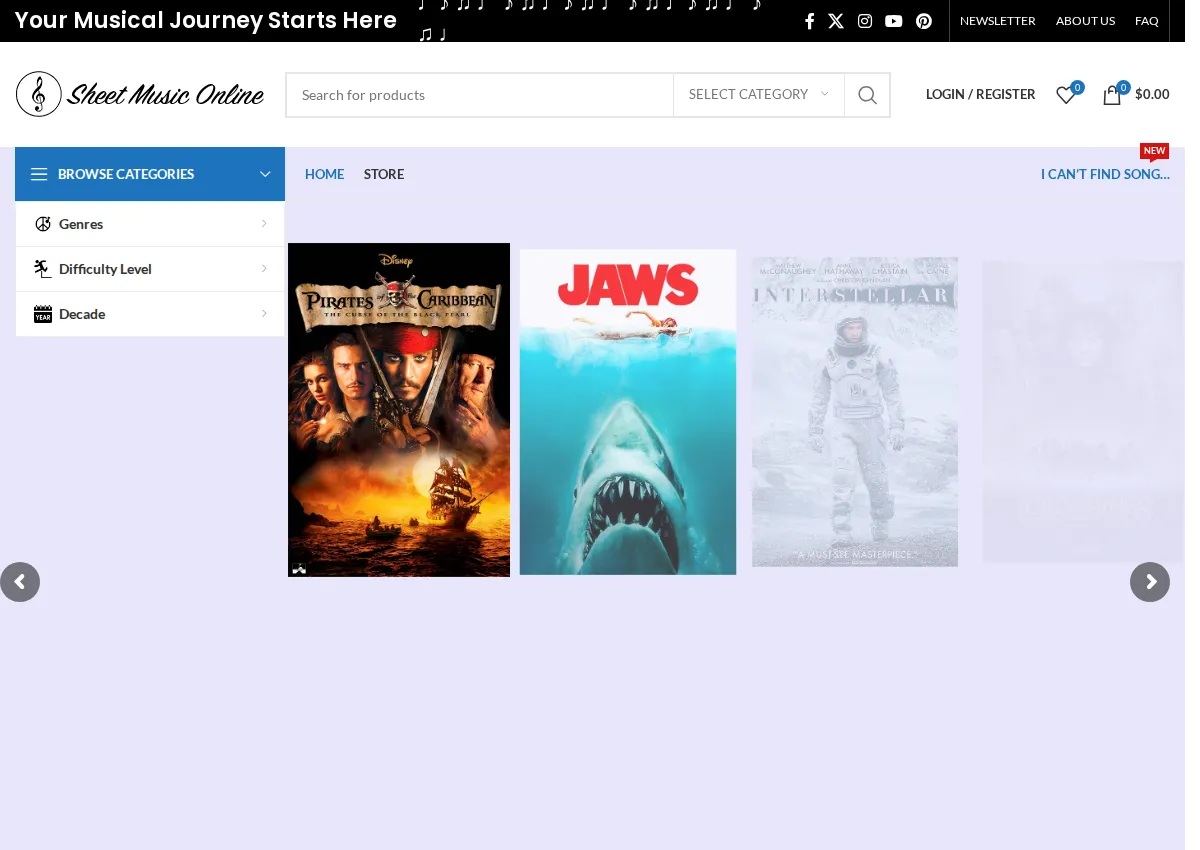Image resolution: width=1200 pixels, height=850 pixels.
Task: Click the Login / Register link
Action: pyautogui.click(x=980, y=94)
